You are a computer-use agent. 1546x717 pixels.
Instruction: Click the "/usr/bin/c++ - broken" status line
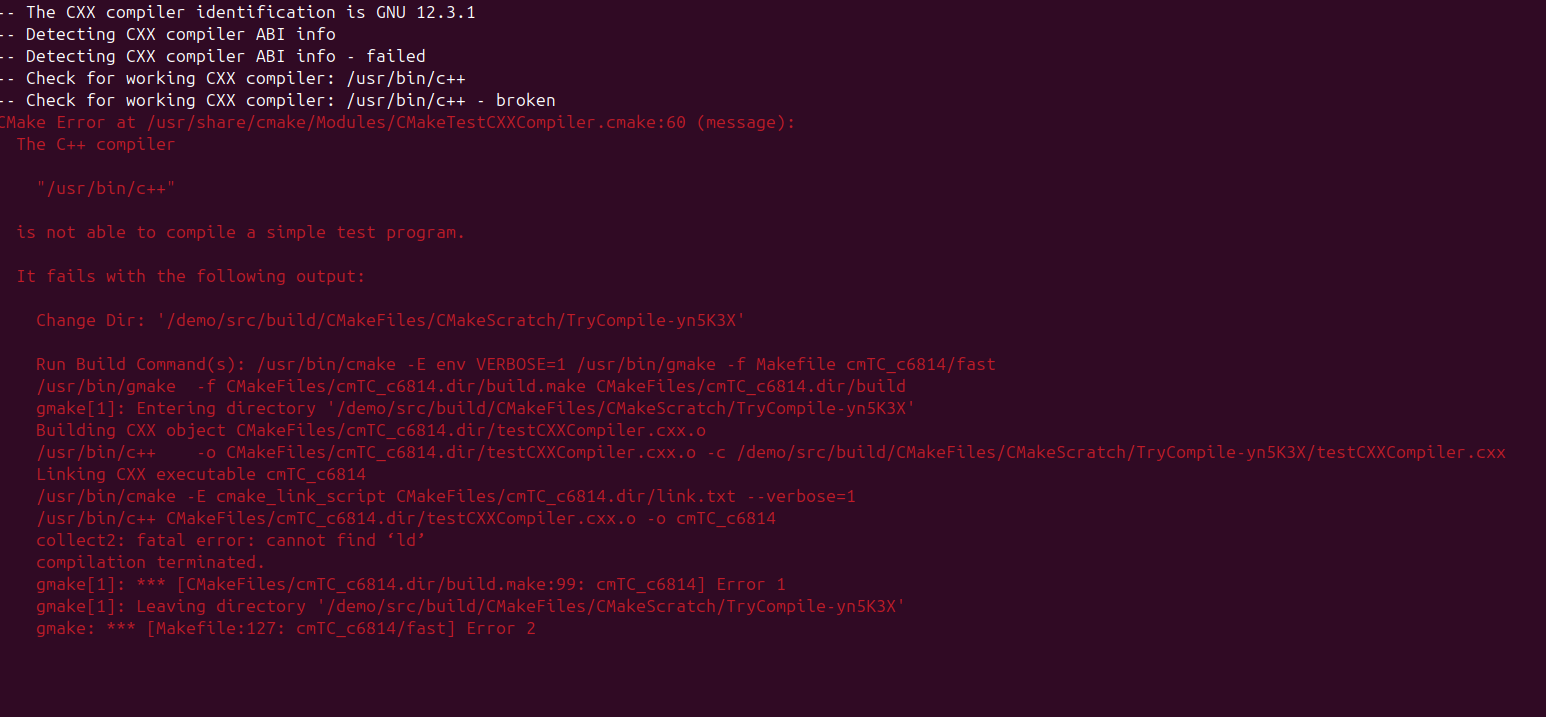point(278,100)
